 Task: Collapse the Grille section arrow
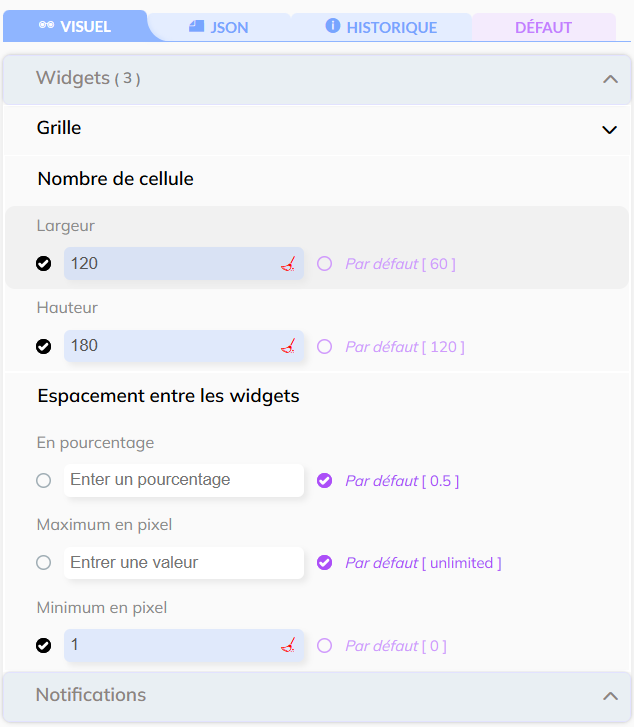(609, 129)
